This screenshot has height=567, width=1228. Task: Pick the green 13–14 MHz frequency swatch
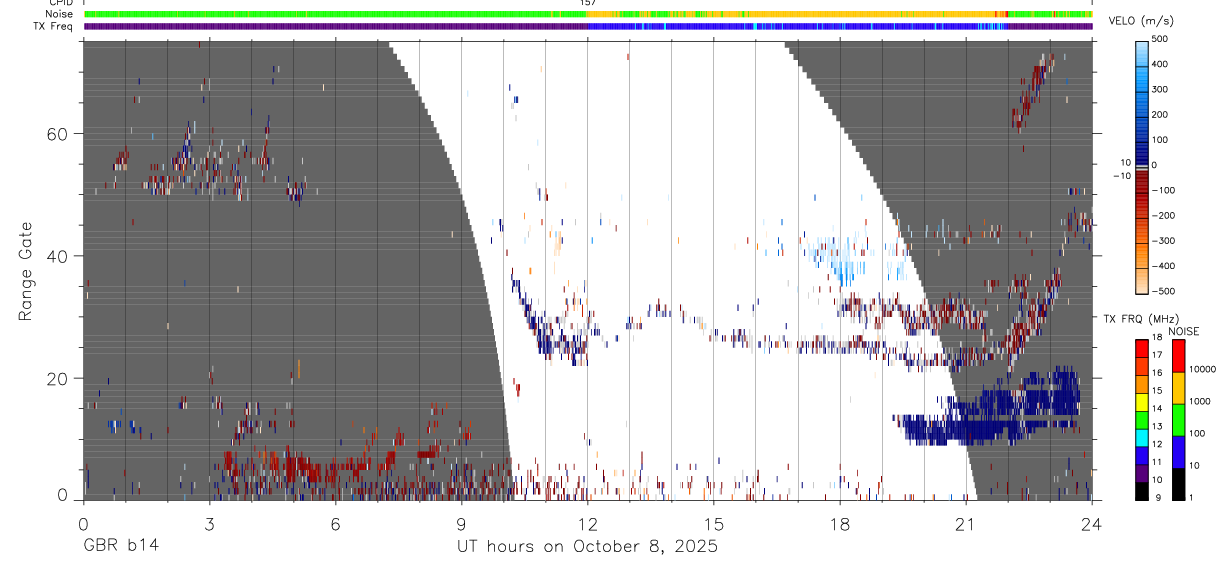[x=1141, y=419]
